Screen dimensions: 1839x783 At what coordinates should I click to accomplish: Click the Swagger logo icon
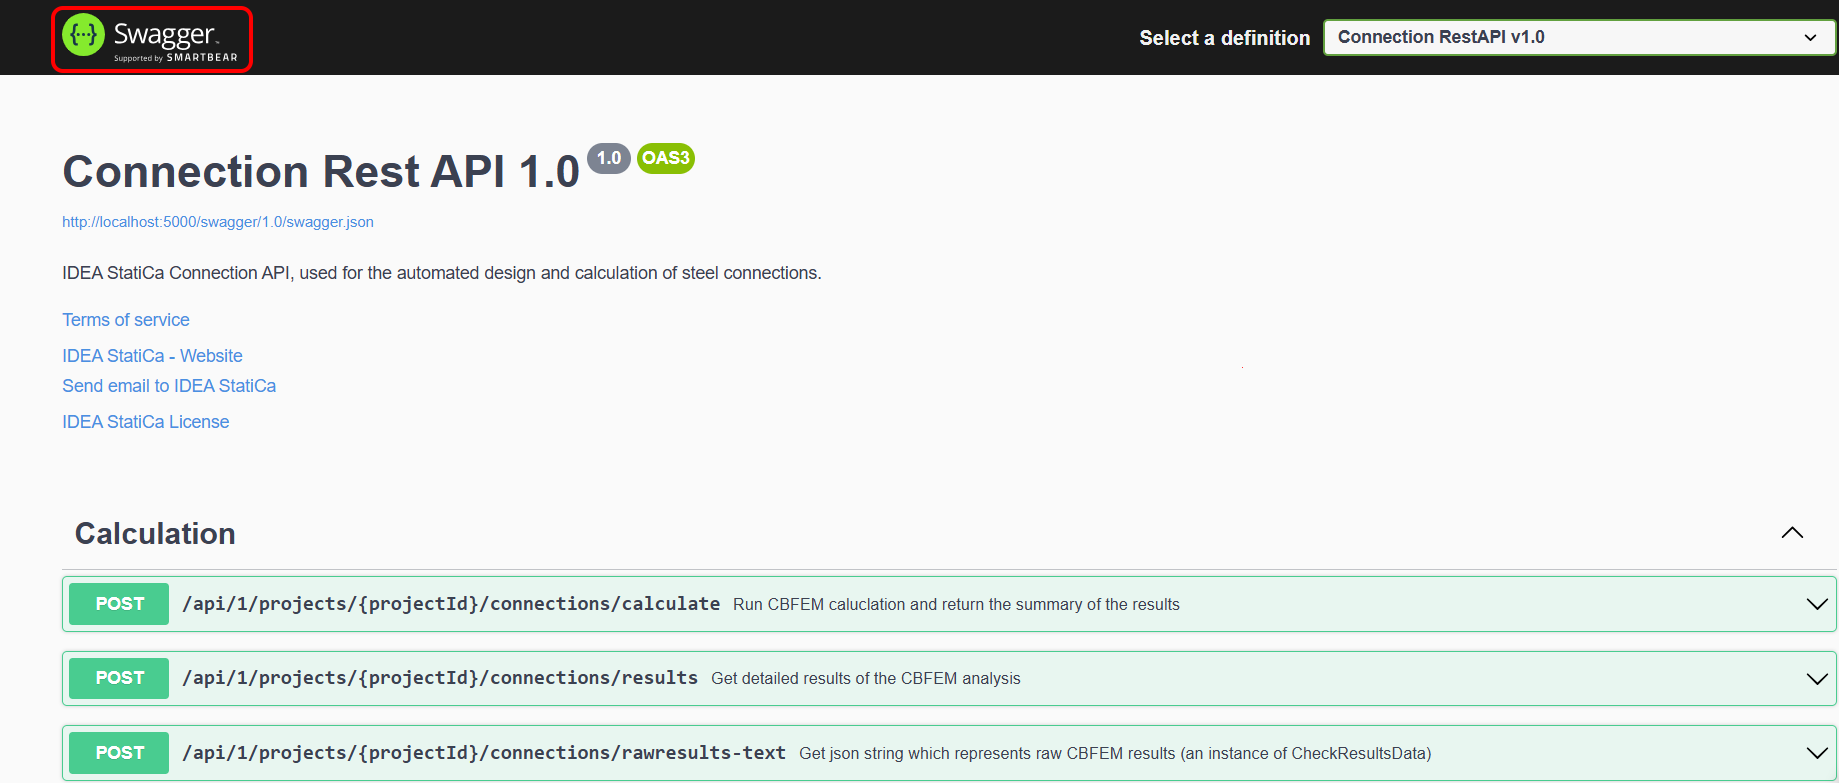tap(84, 36)
